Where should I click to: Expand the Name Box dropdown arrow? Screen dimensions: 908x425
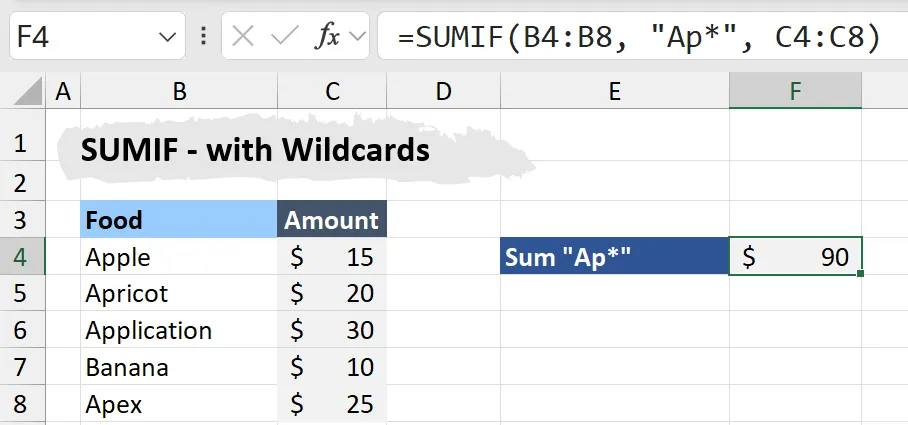pyautogui.click(x=166, y=37)
